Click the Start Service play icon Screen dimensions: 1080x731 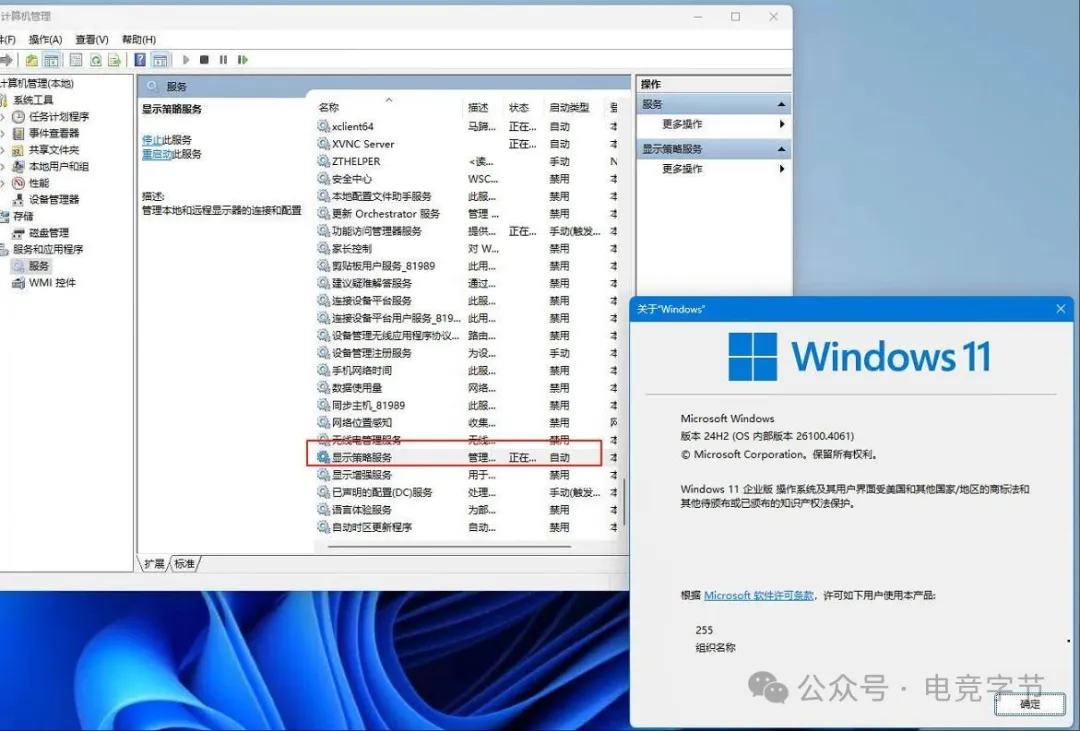click(x=186, y=60)
